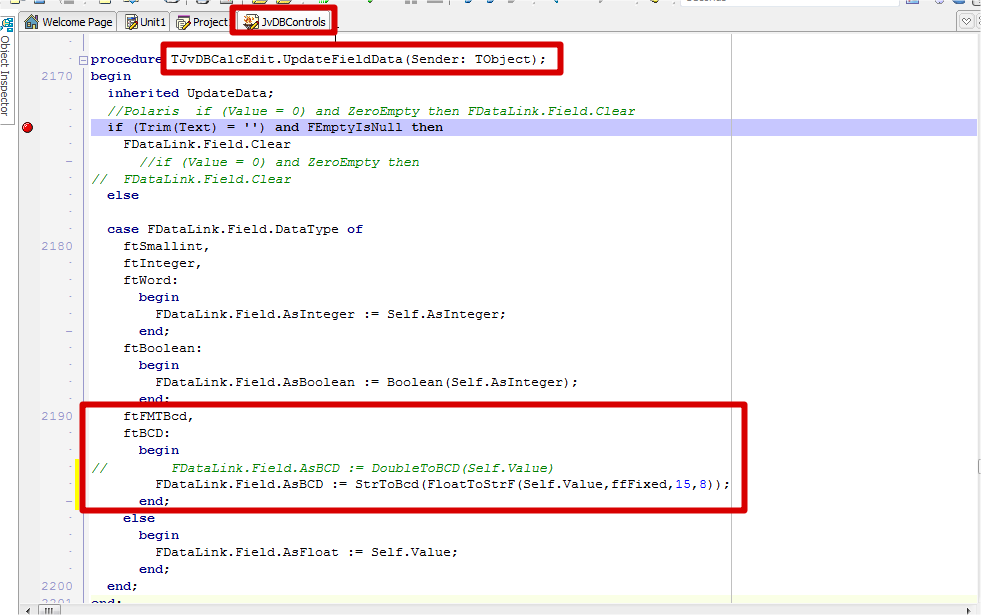Click the inherited UpdateData statement
981x615 pixels.
[190, 93]
